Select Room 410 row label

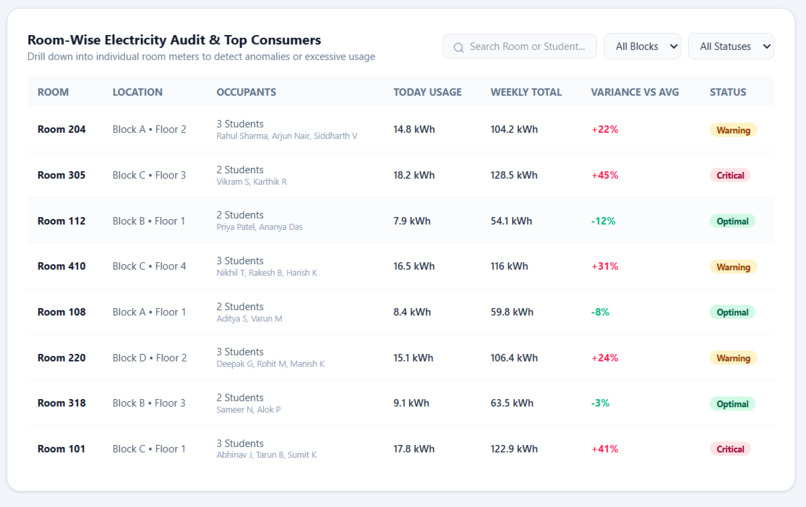coord(62,266)
